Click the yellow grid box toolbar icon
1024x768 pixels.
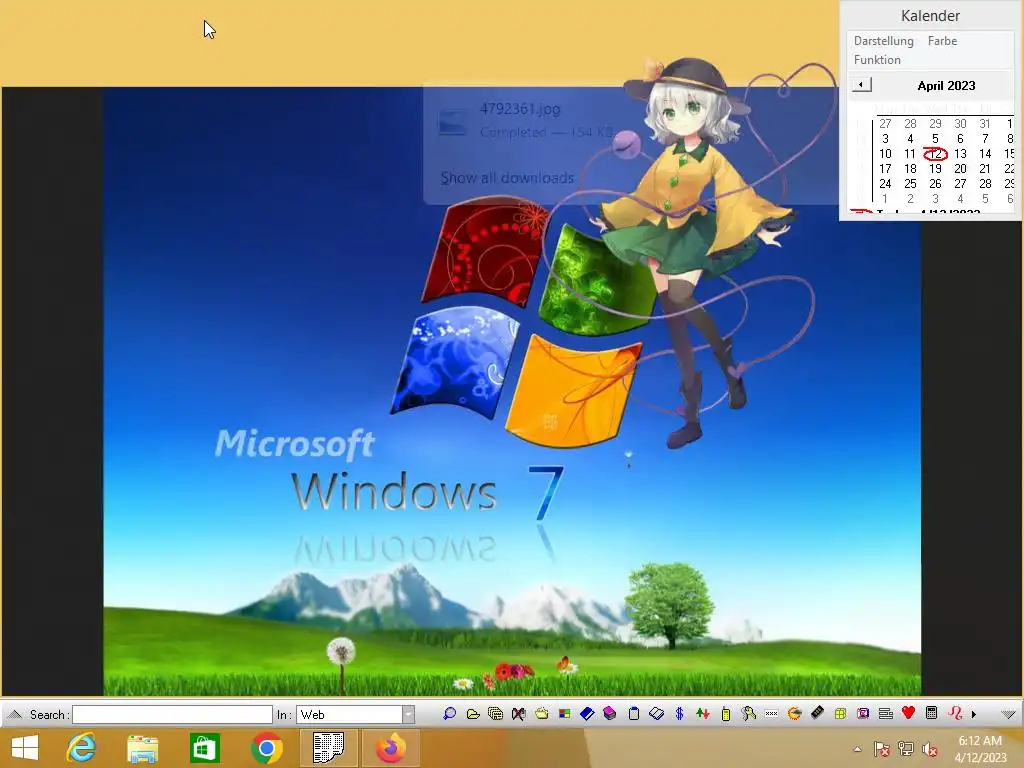click(840, 714)
